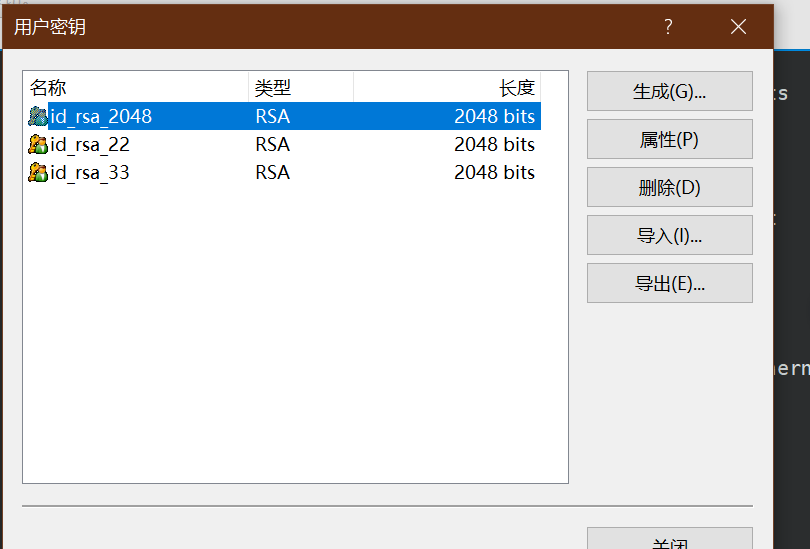Click RSA type in id_rsa_33 row

pos(273,172)
